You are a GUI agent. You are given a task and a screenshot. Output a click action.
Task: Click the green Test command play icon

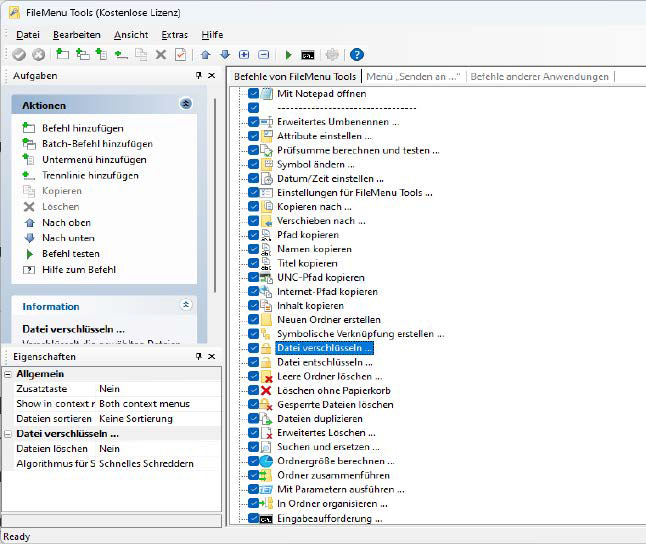pos(288,54)
